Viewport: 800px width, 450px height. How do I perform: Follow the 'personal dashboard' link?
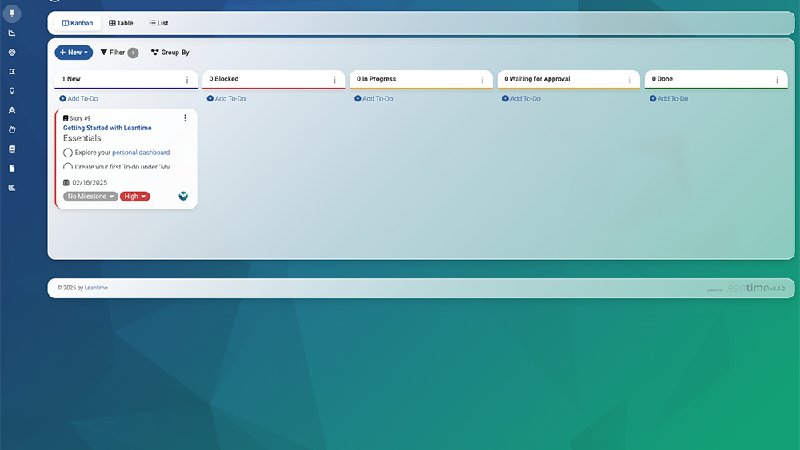[x=141, y=152]
